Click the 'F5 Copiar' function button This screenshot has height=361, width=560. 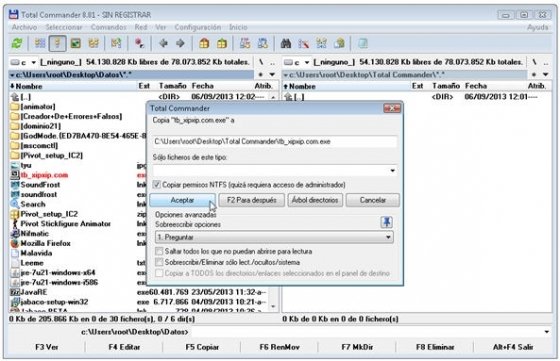point(202,347)
